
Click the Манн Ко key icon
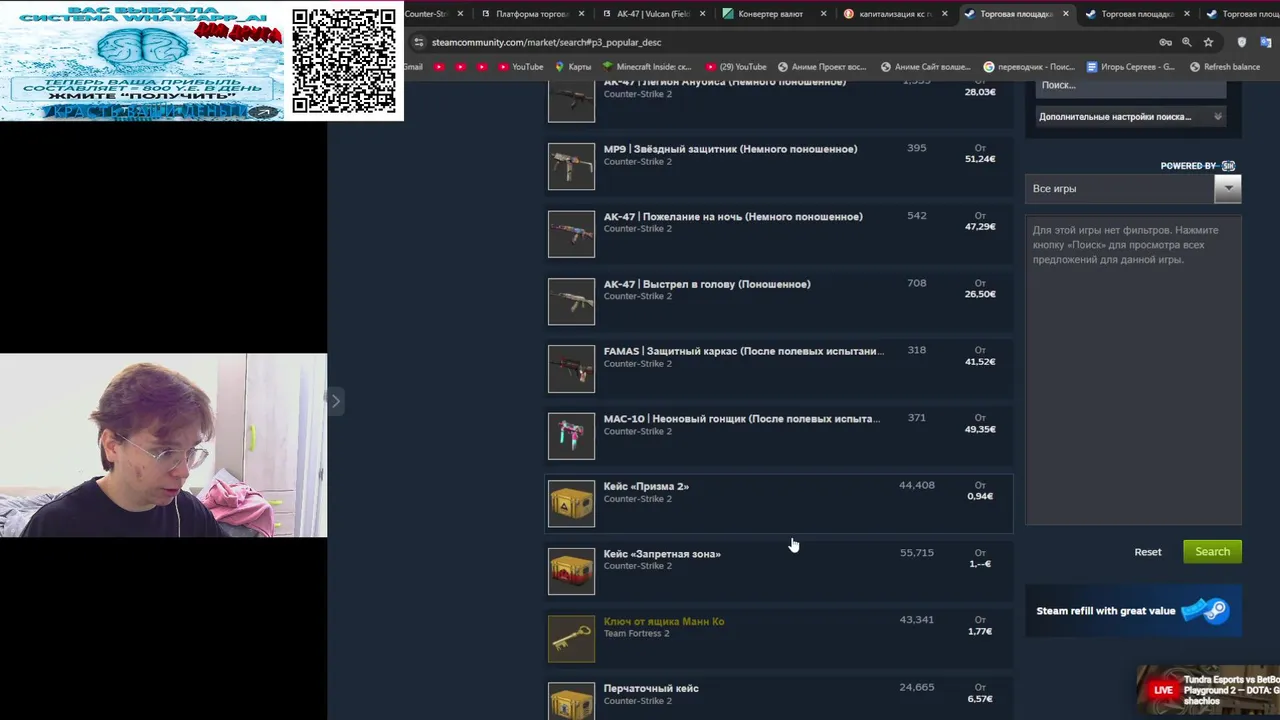571,639
